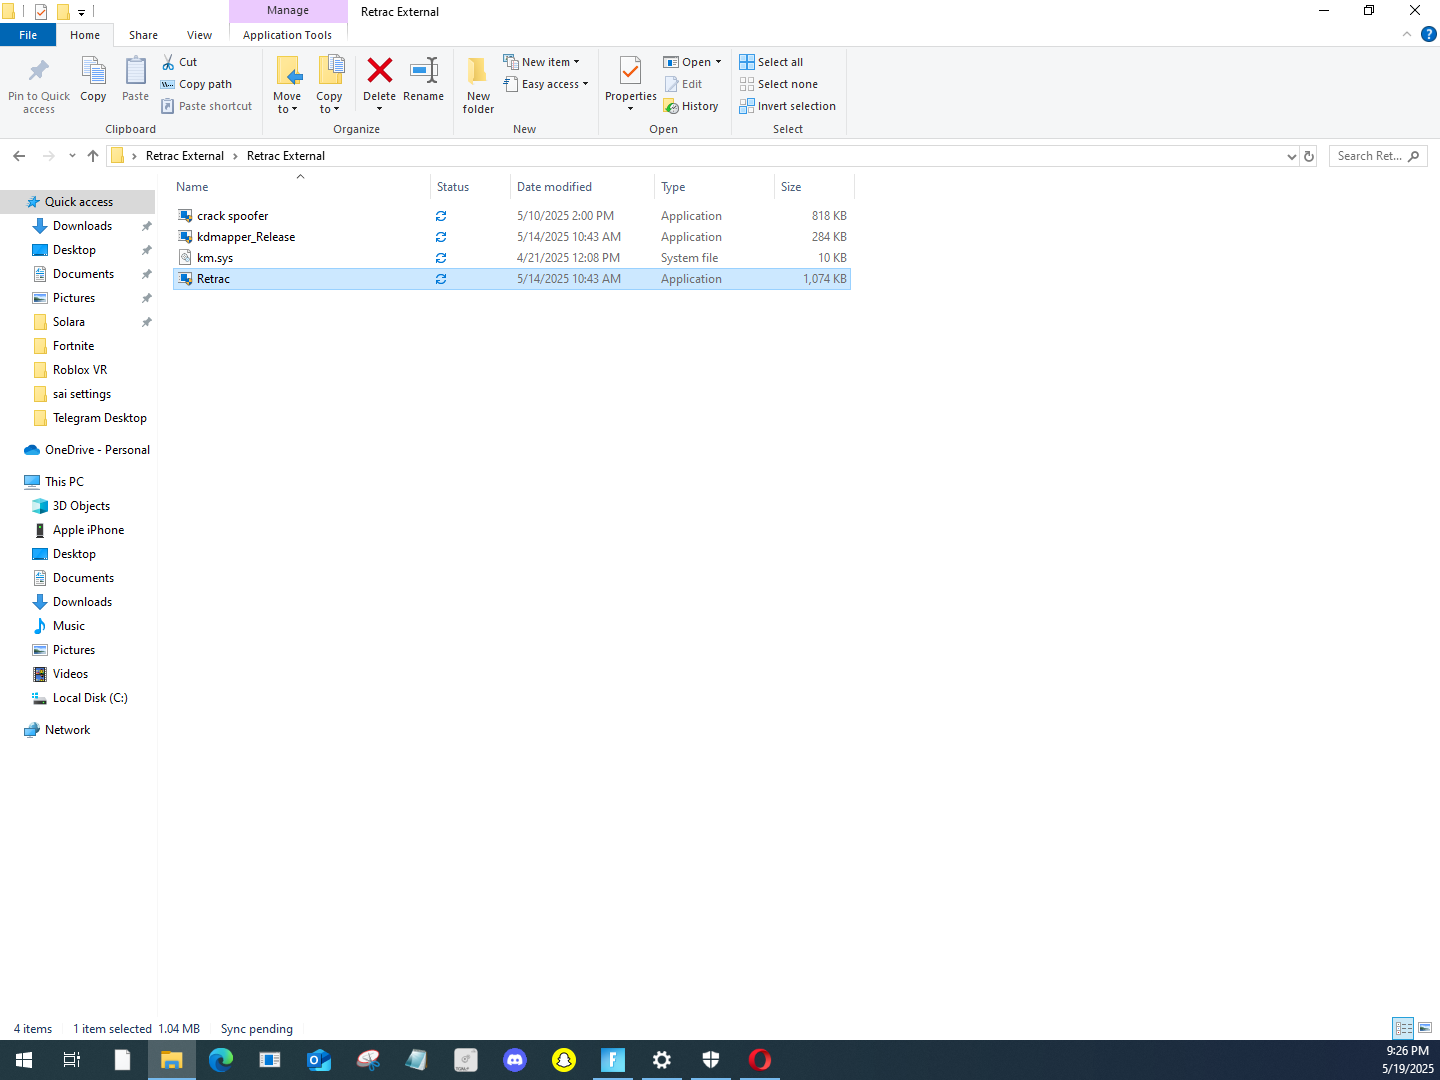This screenshot has width=1440, height=1080.
Task: Open the Copy to dropdown
Action: [x=329, y=103]
